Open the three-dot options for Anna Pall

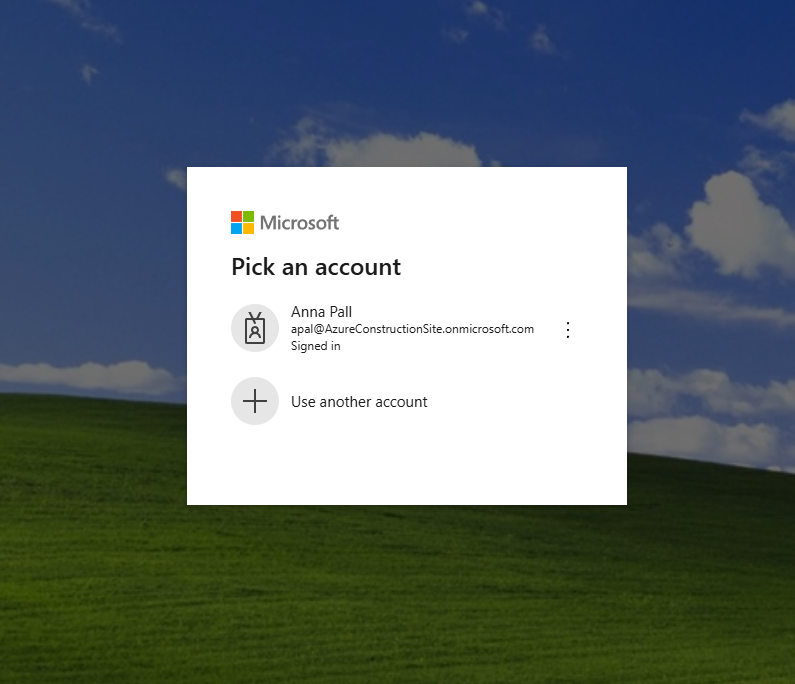(x=568, y=329)
